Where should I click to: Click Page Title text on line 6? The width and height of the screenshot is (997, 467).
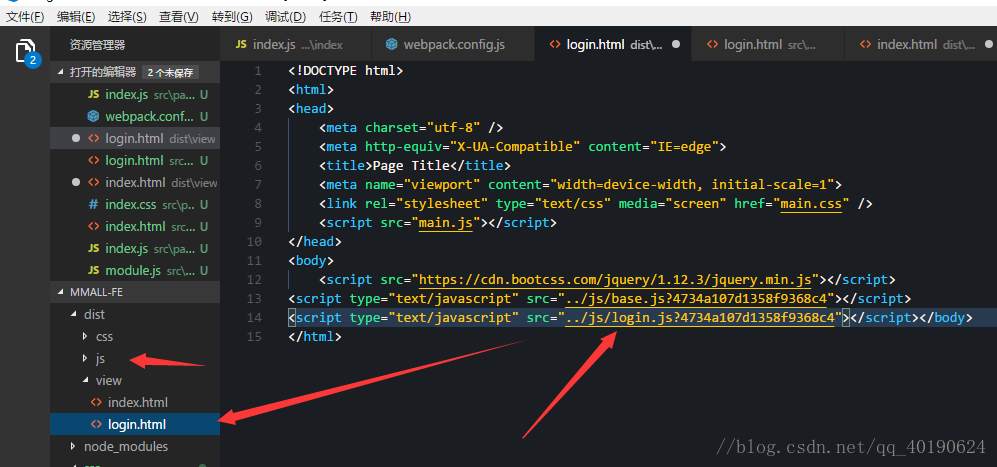(x=411, y=165)
